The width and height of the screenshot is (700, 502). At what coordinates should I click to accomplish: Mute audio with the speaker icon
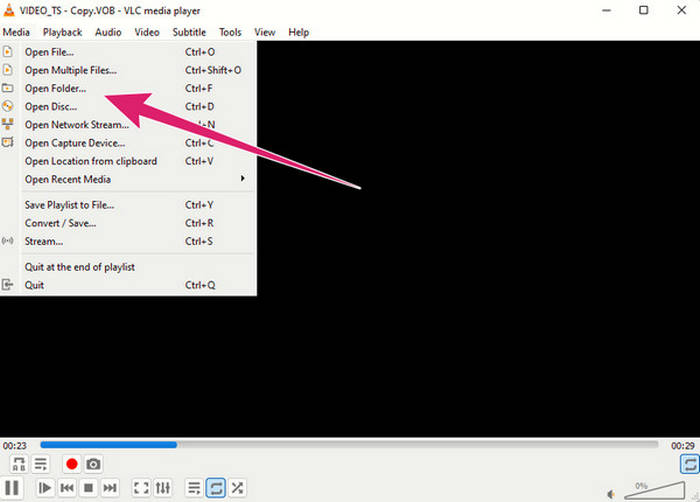point(611,494)
